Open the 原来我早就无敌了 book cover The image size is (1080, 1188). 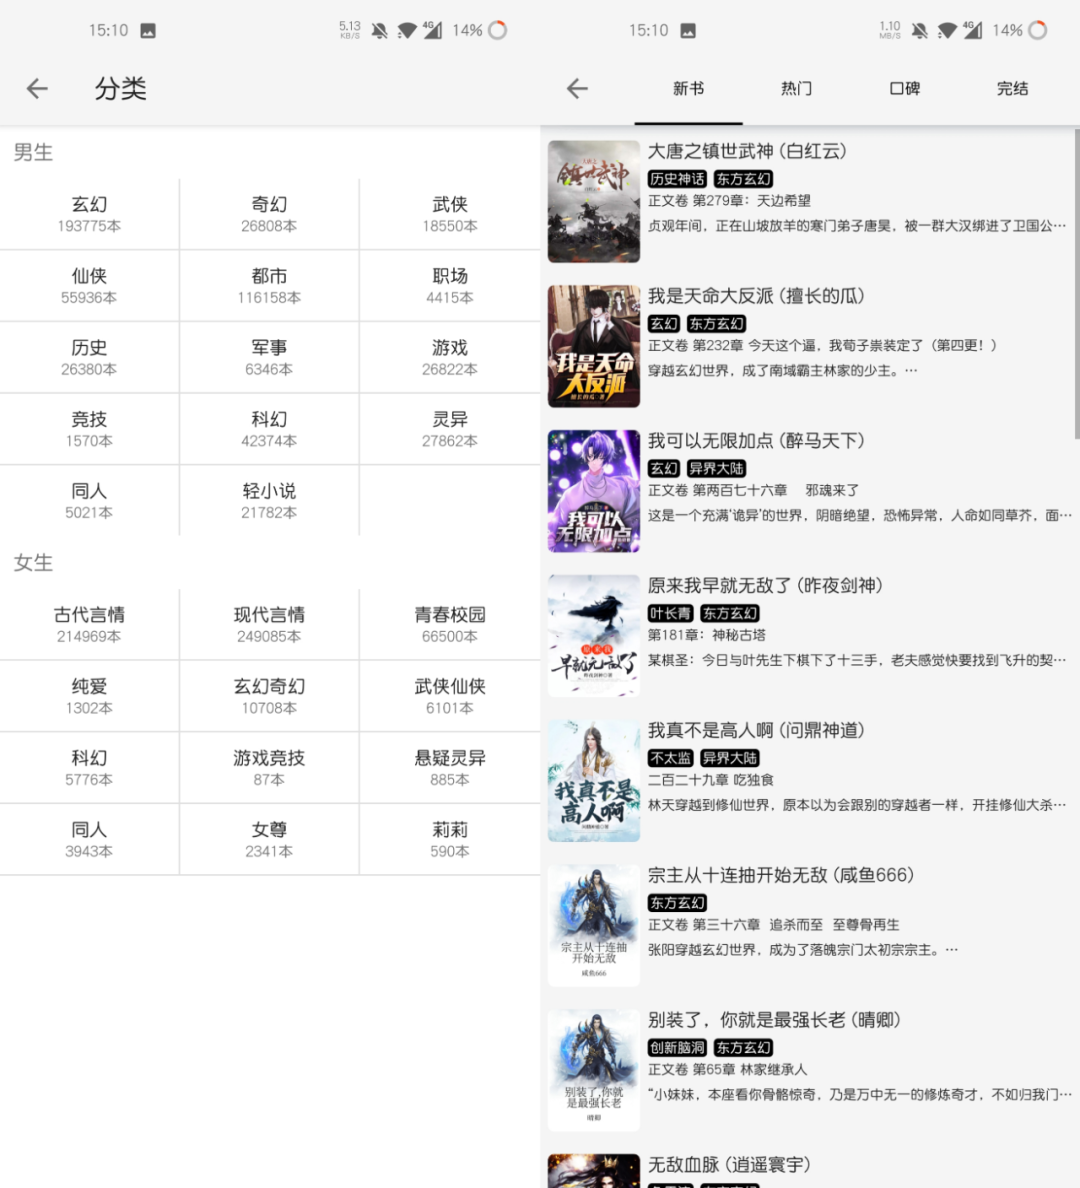coord(594,636)
